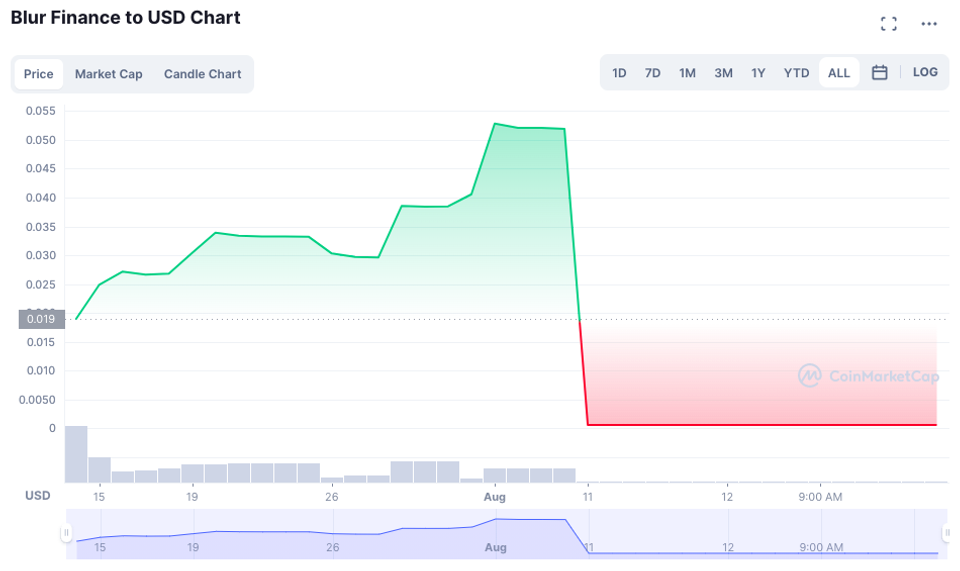
Task: Click the 0.035 y-axis value
Action: (40, 227)
